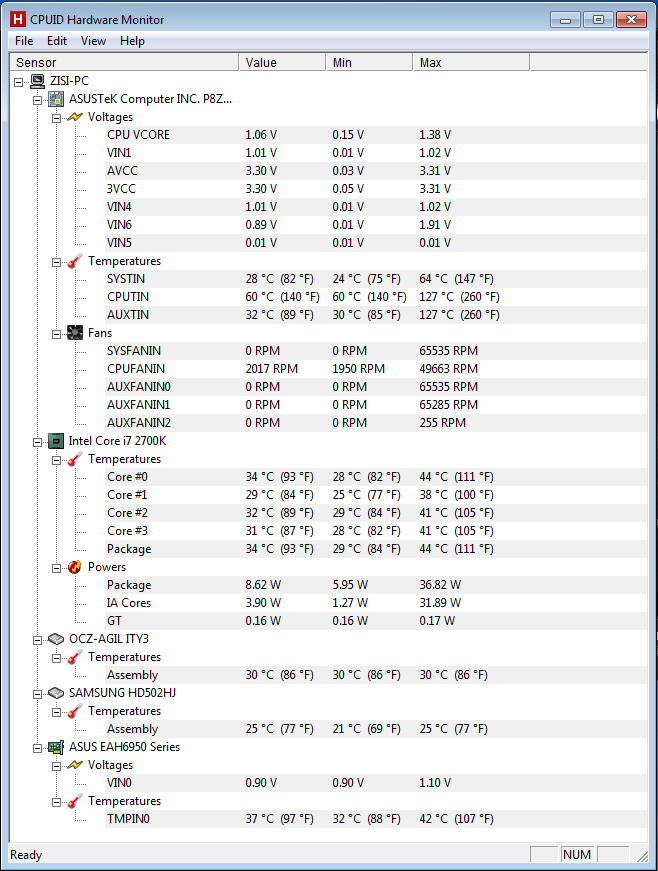
Task: Collapse the motherboard Voltages group
Action: tap(57, 118)
